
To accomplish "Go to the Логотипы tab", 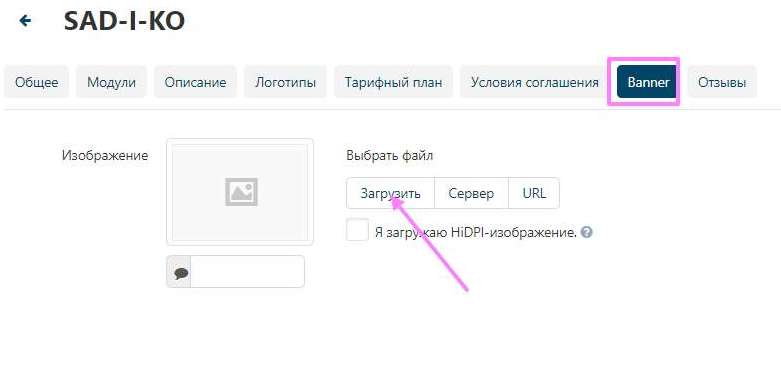I will coord(285,82).
